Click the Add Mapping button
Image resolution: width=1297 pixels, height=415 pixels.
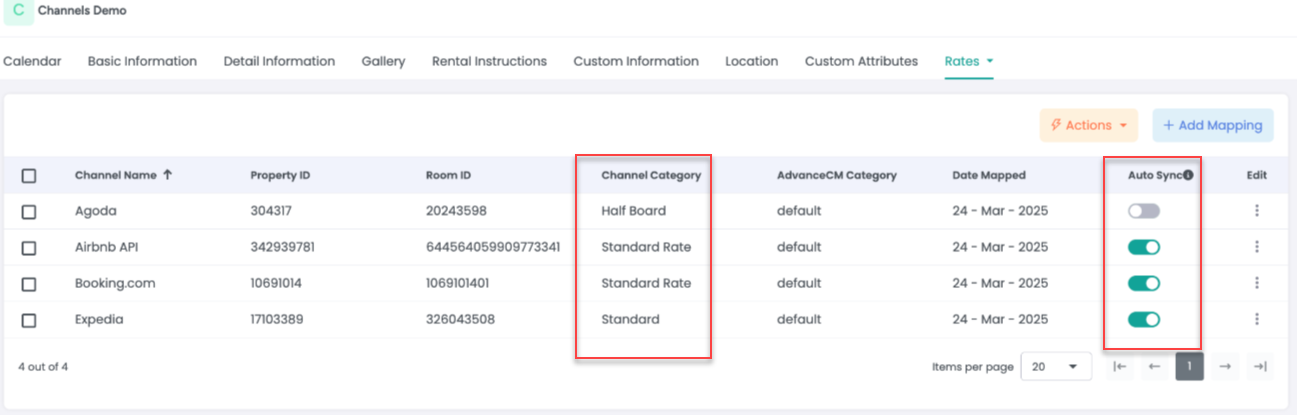[x=1212, y=125]
